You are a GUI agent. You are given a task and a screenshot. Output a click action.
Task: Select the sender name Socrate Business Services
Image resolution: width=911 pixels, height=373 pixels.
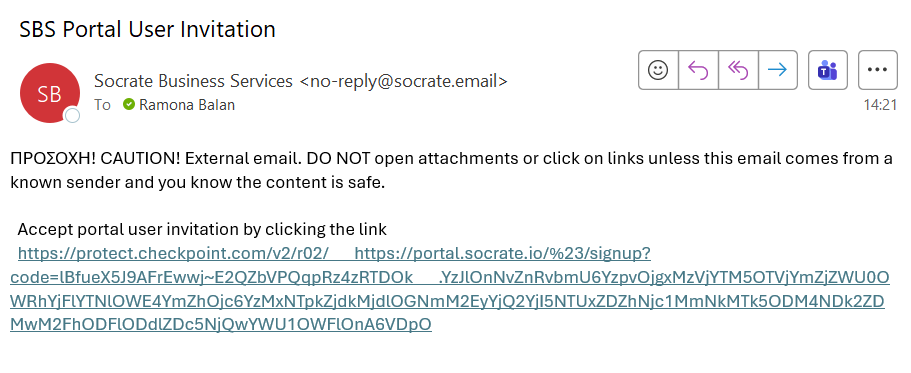pos(193,81)
